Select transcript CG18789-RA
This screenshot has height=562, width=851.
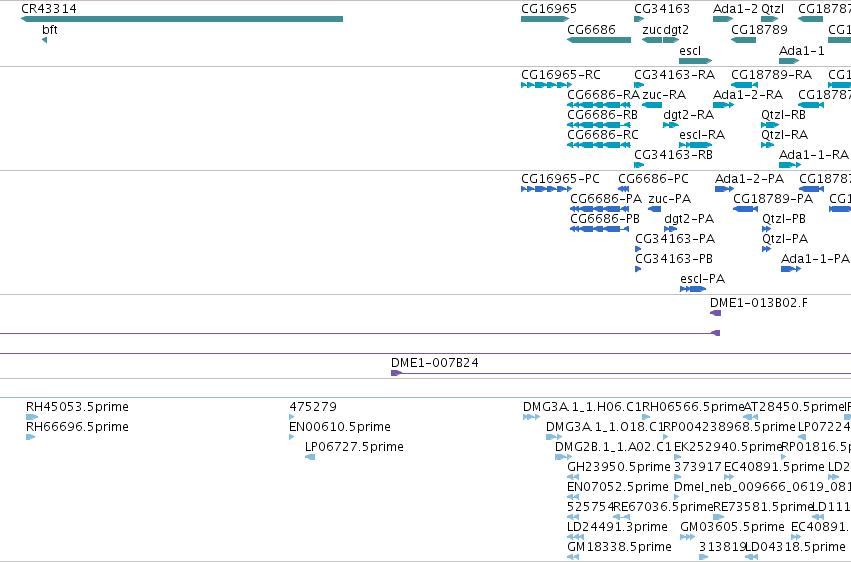(x=771, y=74)
